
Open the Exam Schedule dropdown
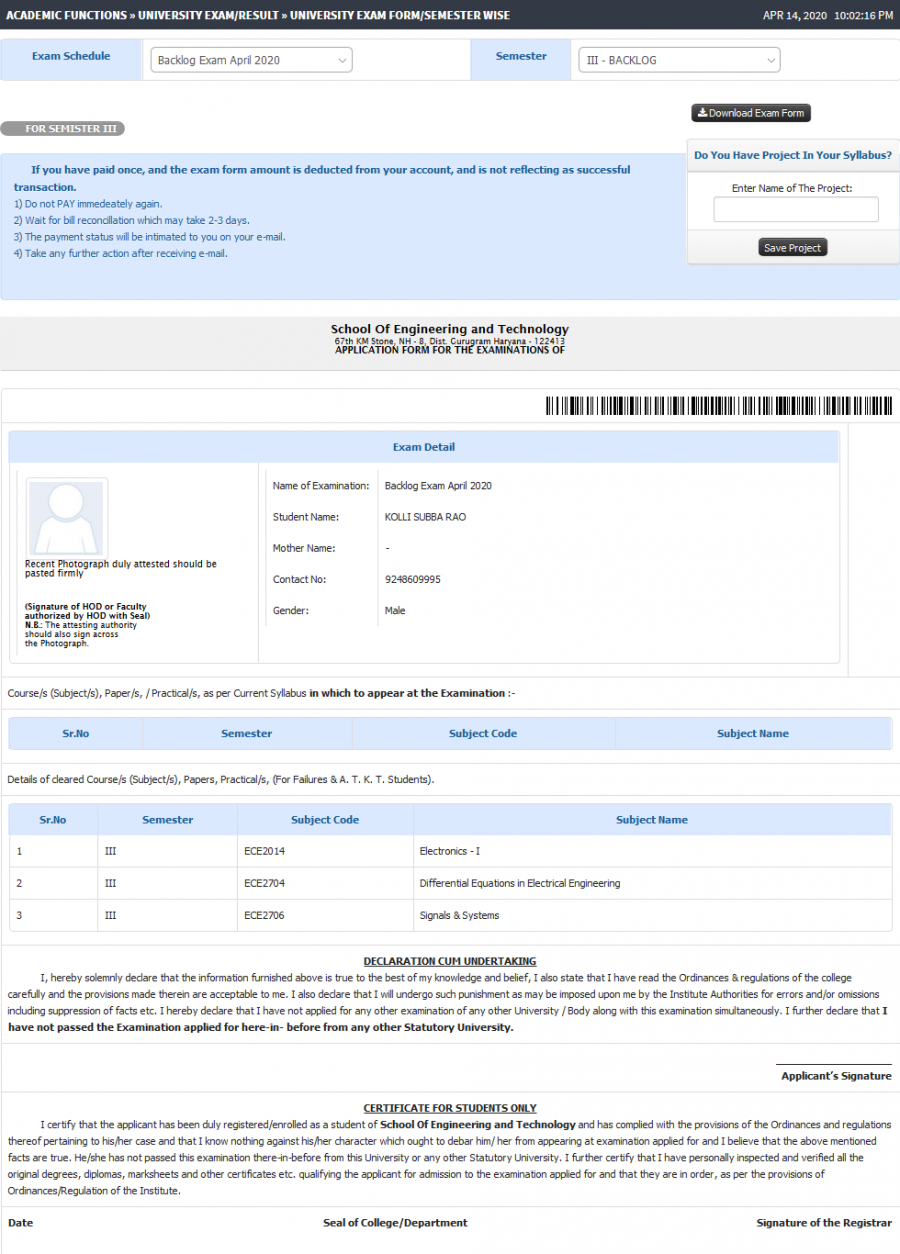[251, 60]
